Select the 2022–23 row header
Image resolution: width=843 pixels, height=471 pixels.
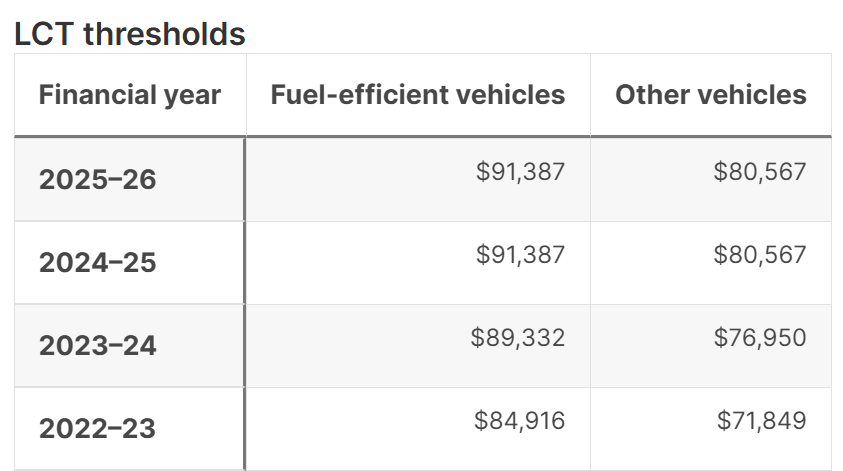pos(98,429)
